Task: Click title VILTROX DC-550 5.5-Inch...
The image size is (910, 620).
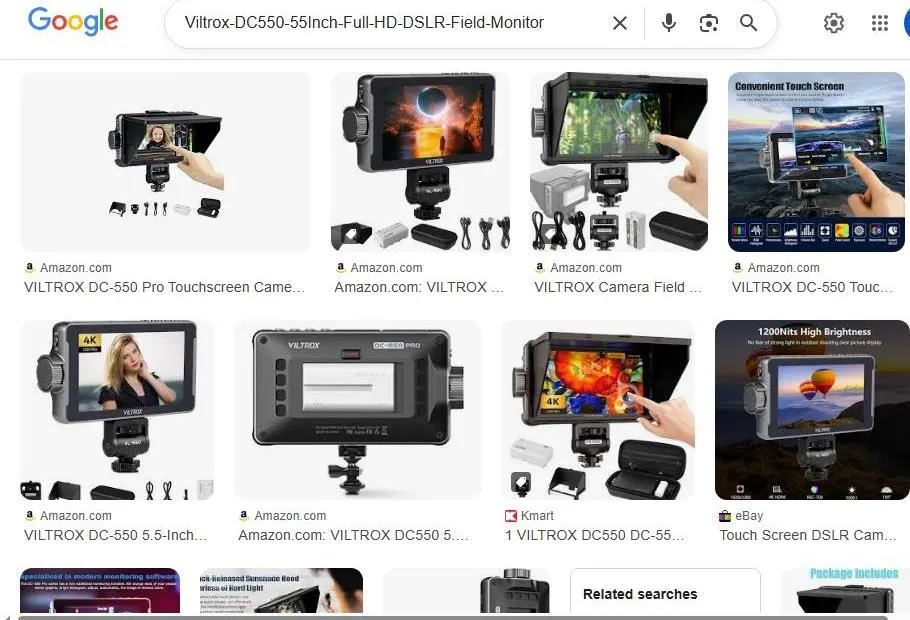Action: coord(115,535)
